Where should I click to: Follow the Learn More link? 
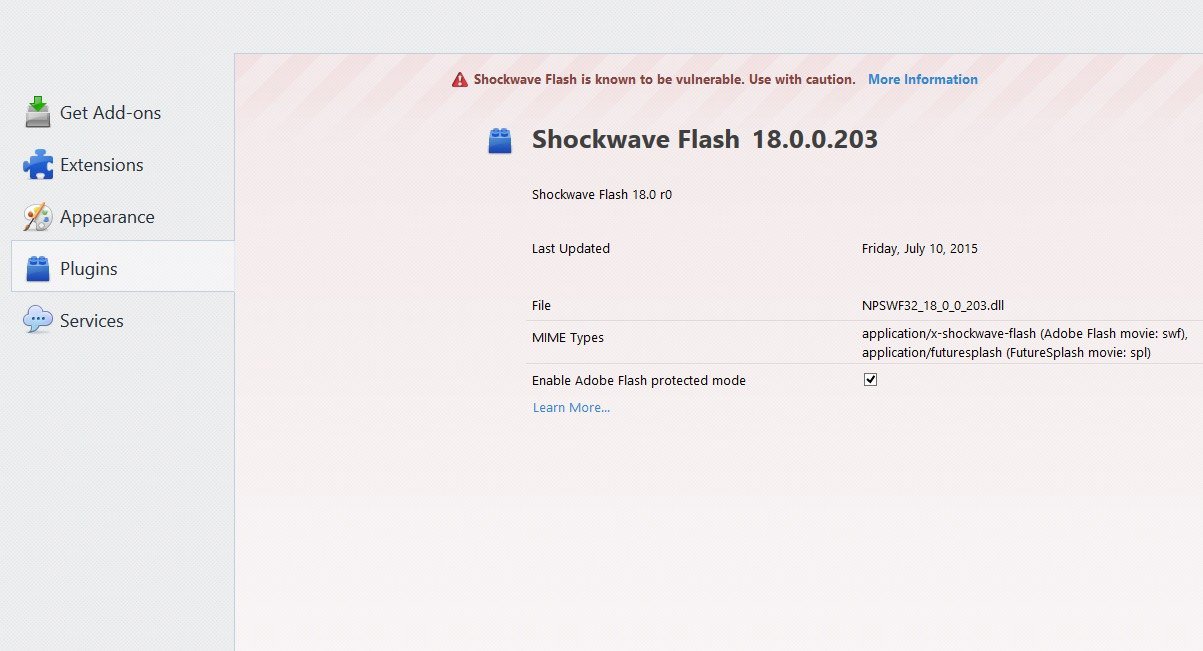click(571, 408)
